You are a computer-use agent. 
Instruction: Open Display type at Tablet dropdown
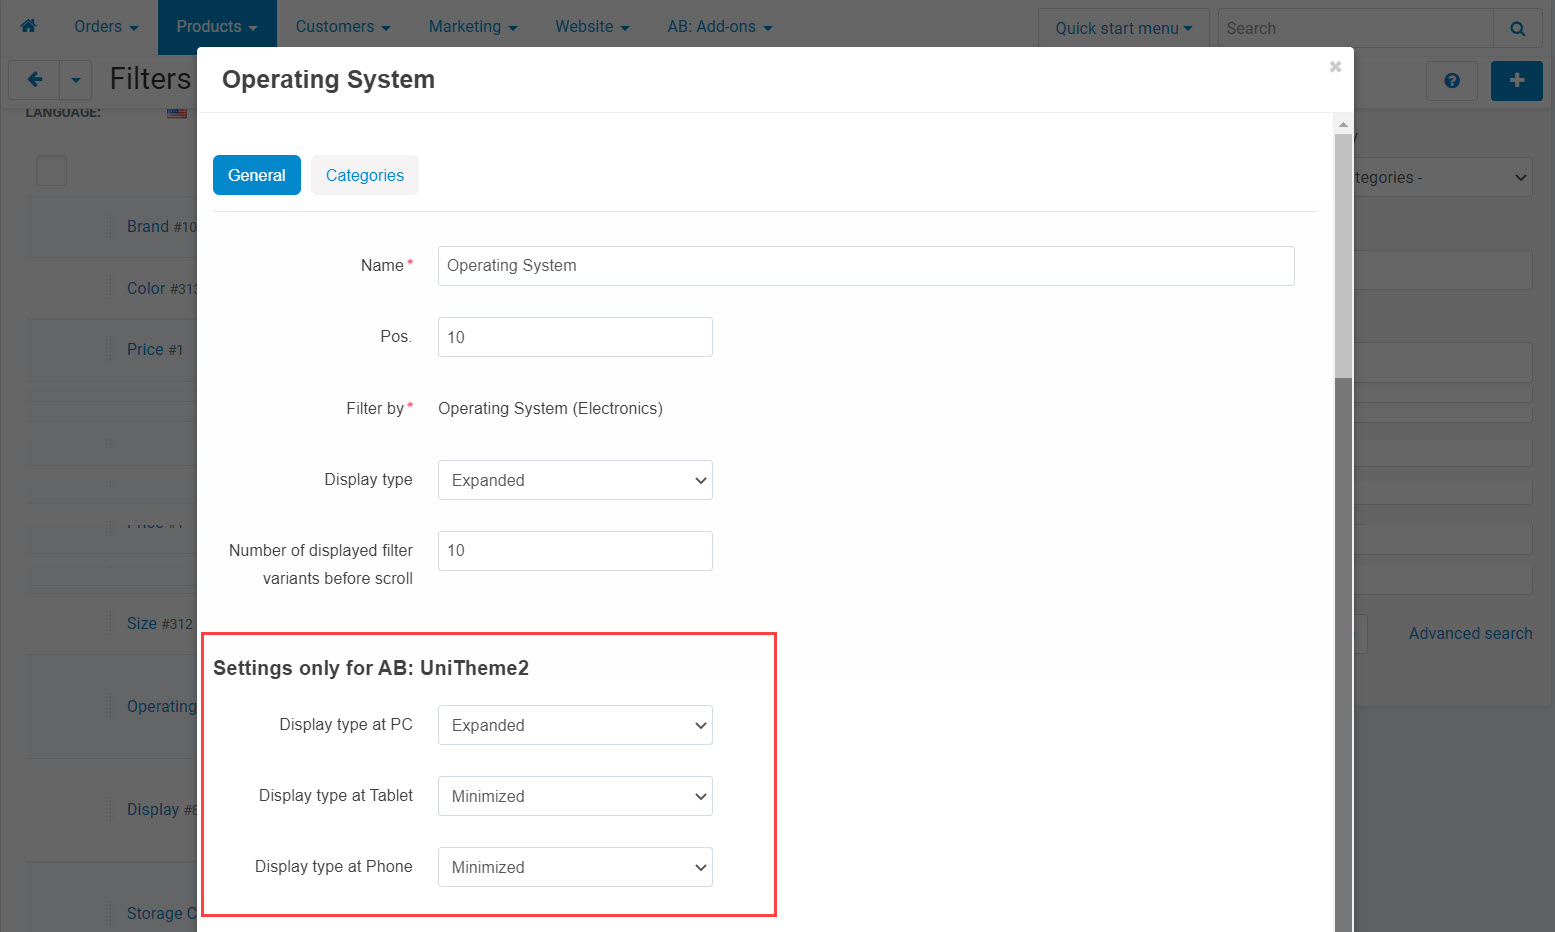(575, 796)
